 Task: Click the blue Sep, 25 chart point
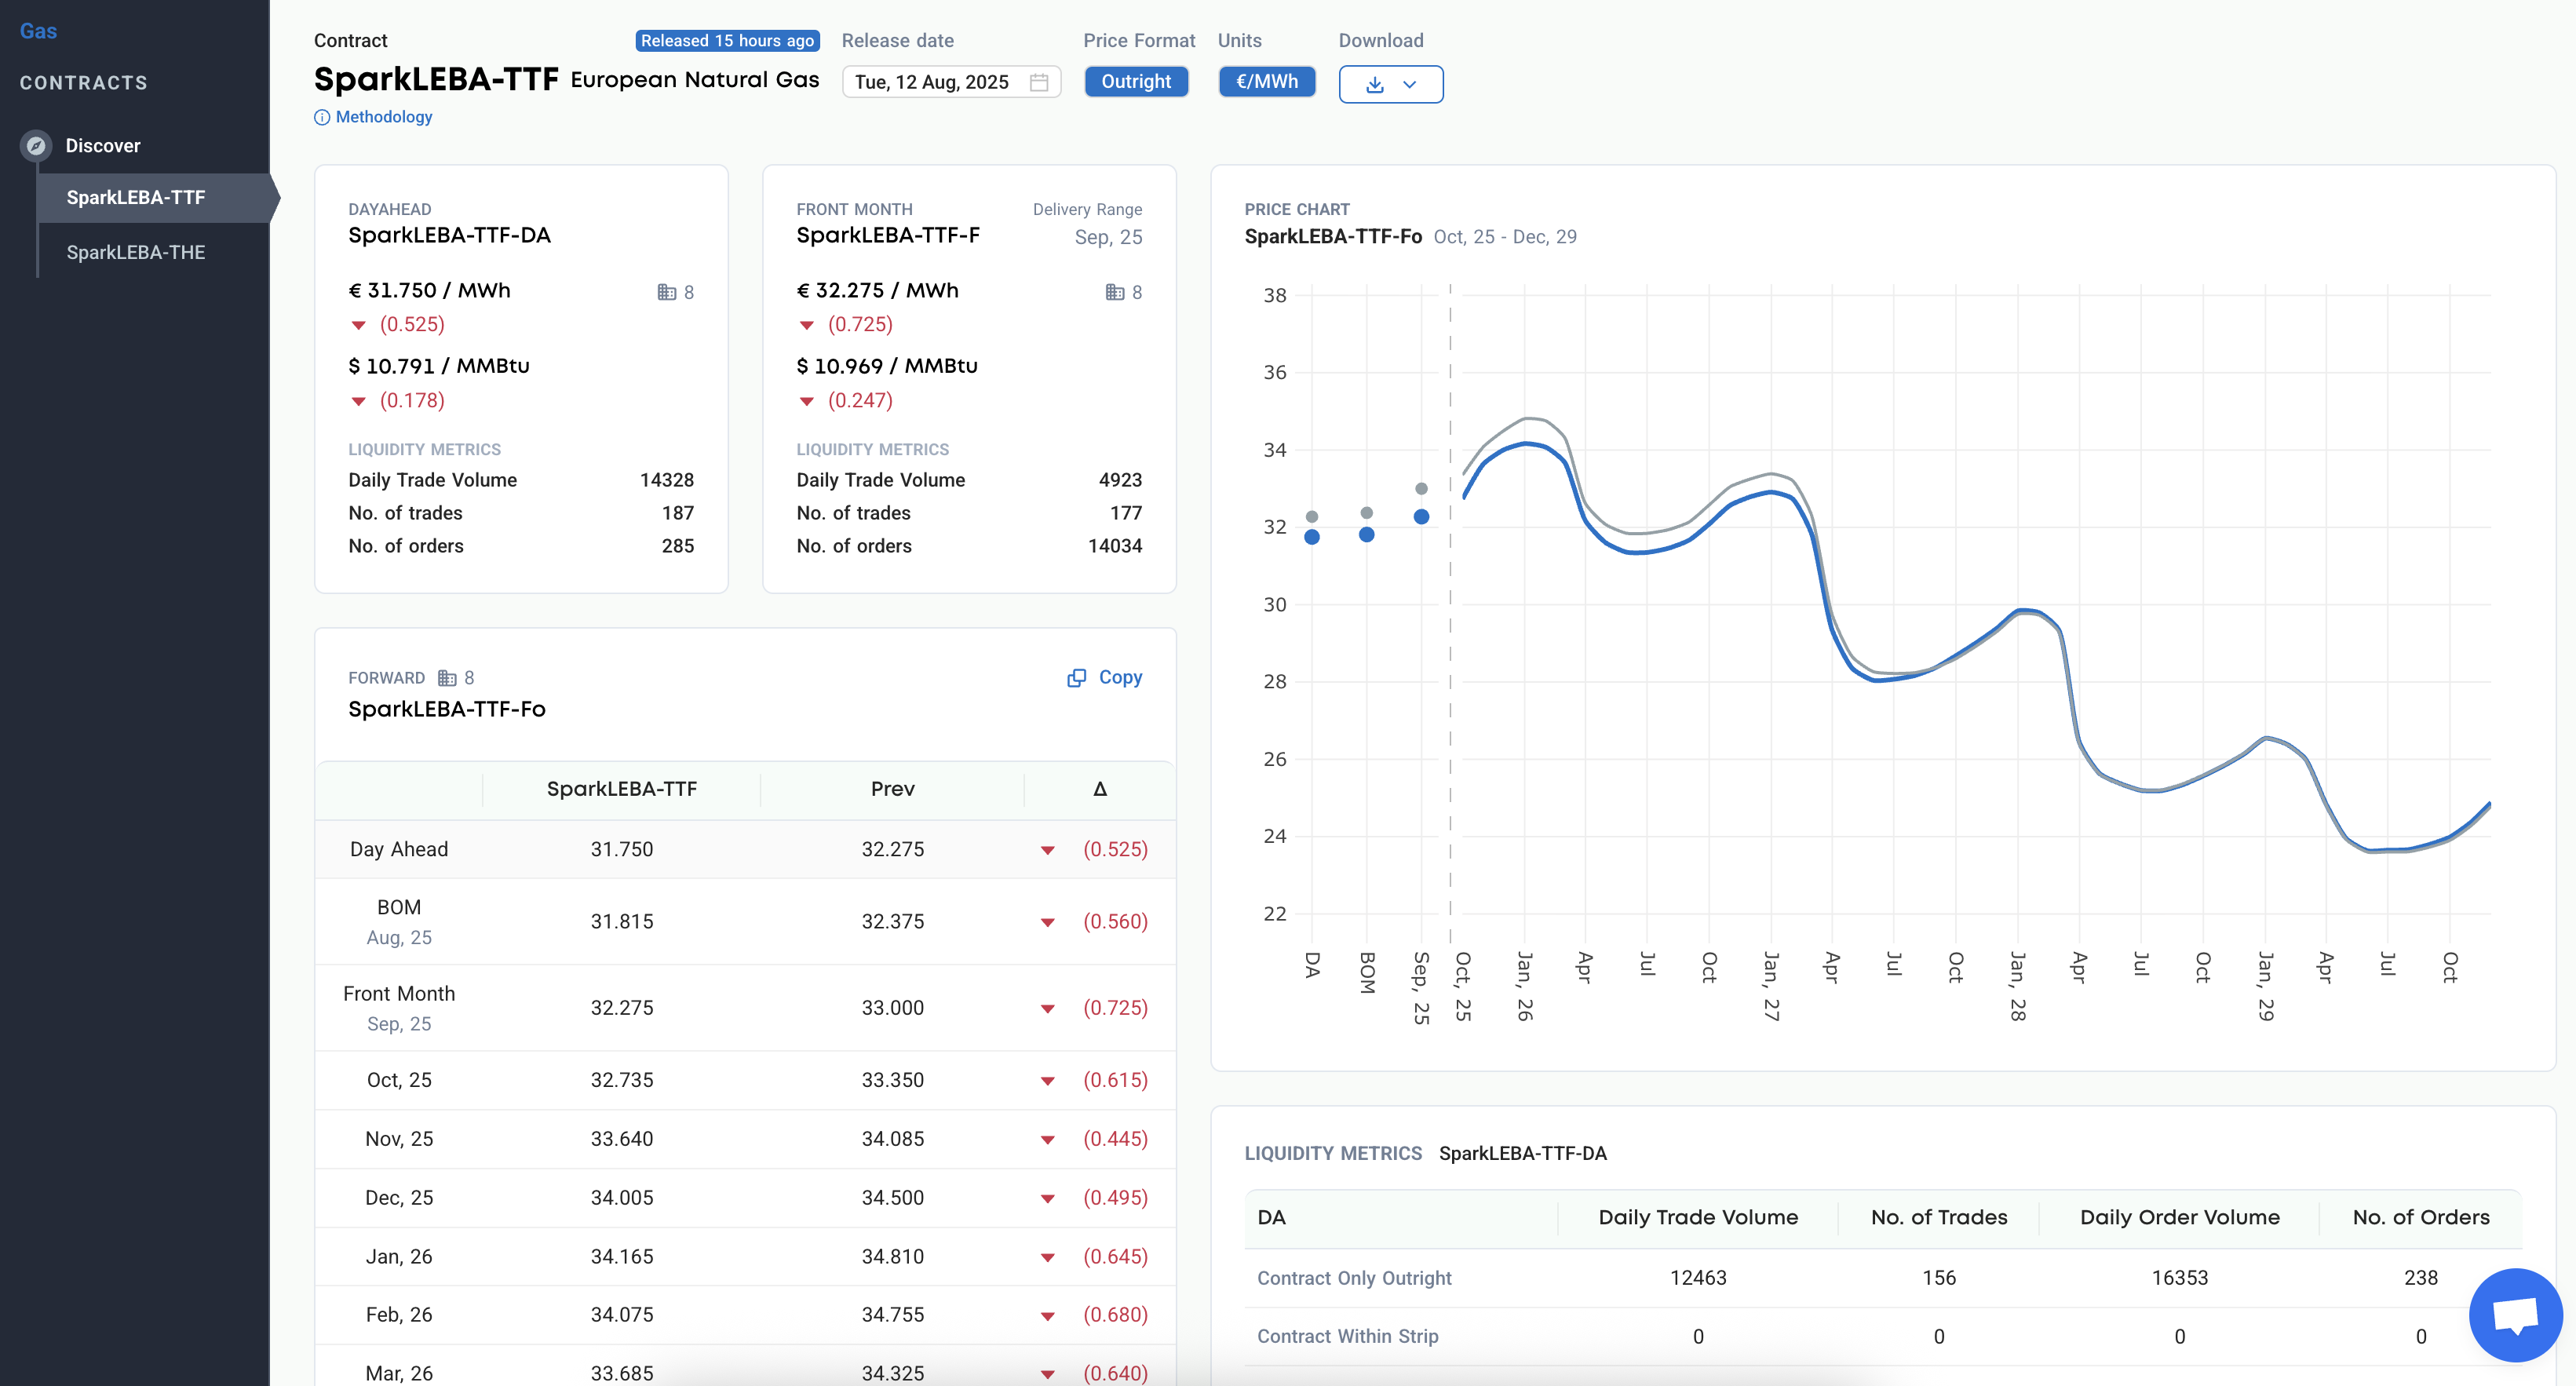[x=1421, y=517]
